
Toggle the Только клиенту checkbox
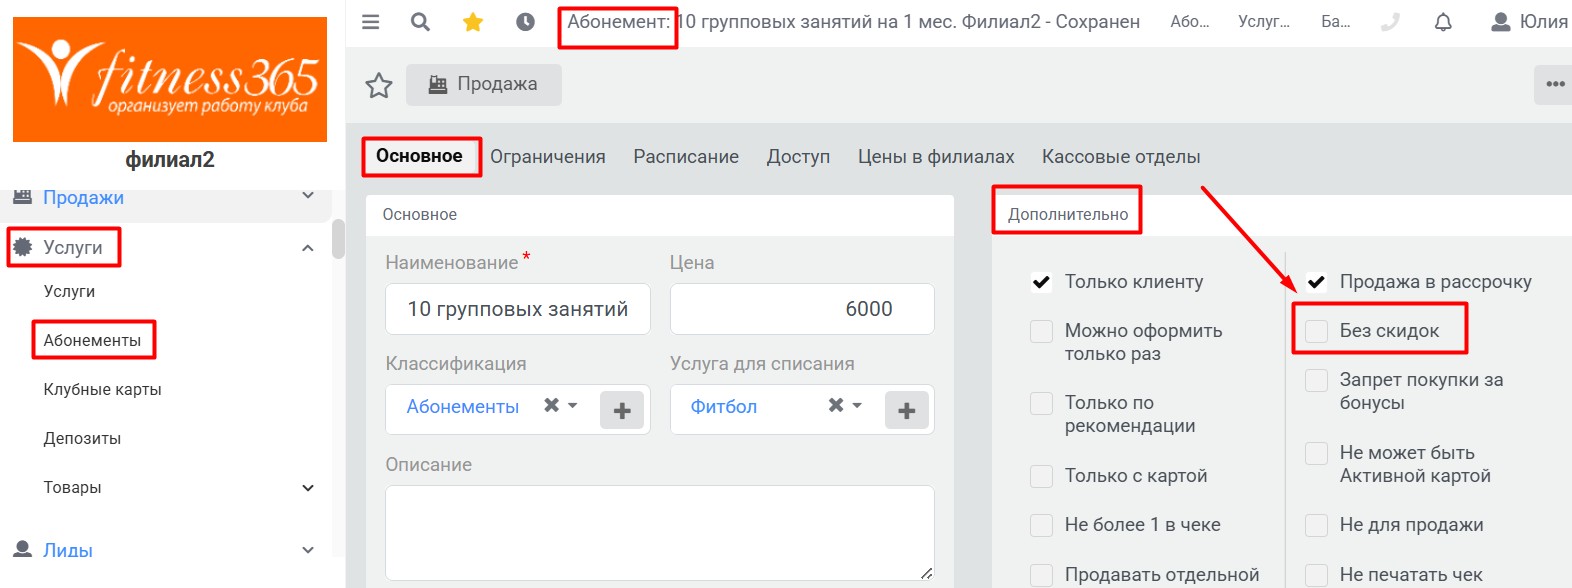[1041, 282]
